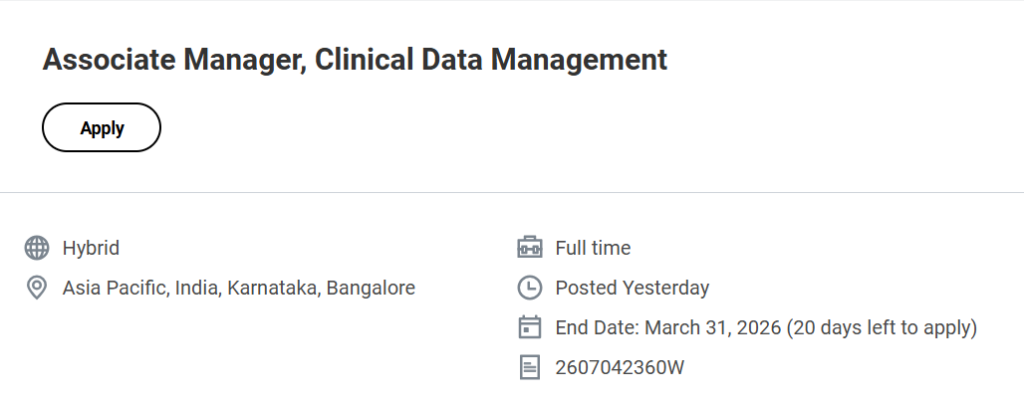Click the job requisition ID 2607042360W
The image size is (1024, 402).
pyautogui.click(x=620, y=368)
